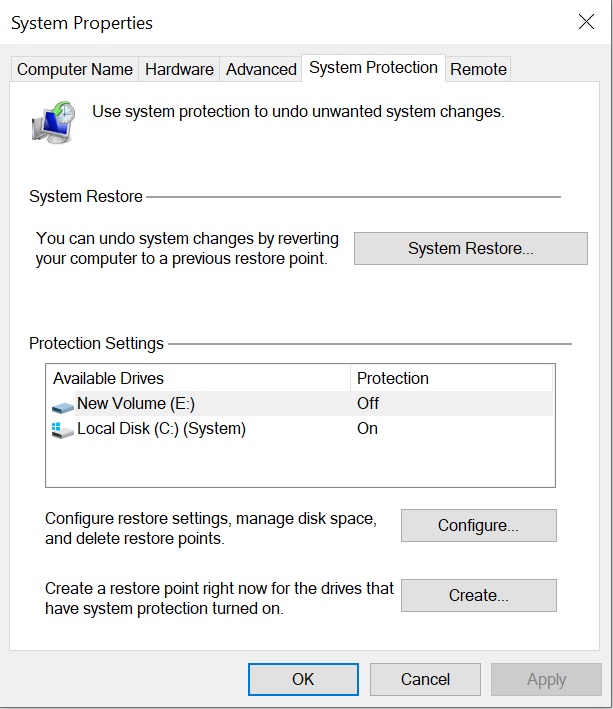Go to the Advanced tab
Screen dimensions: 613x709
point(261,69)
